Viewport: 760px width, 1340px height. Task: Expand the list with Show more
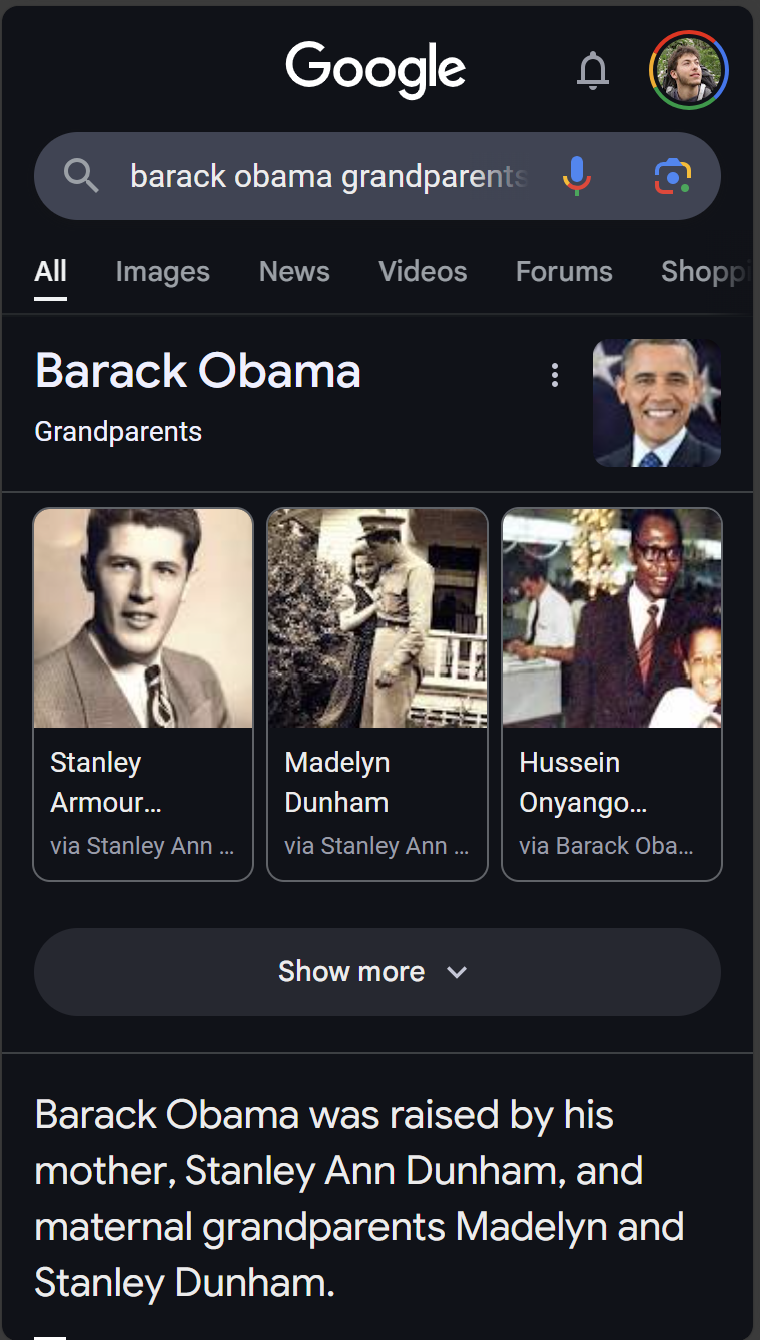[377, 972]
